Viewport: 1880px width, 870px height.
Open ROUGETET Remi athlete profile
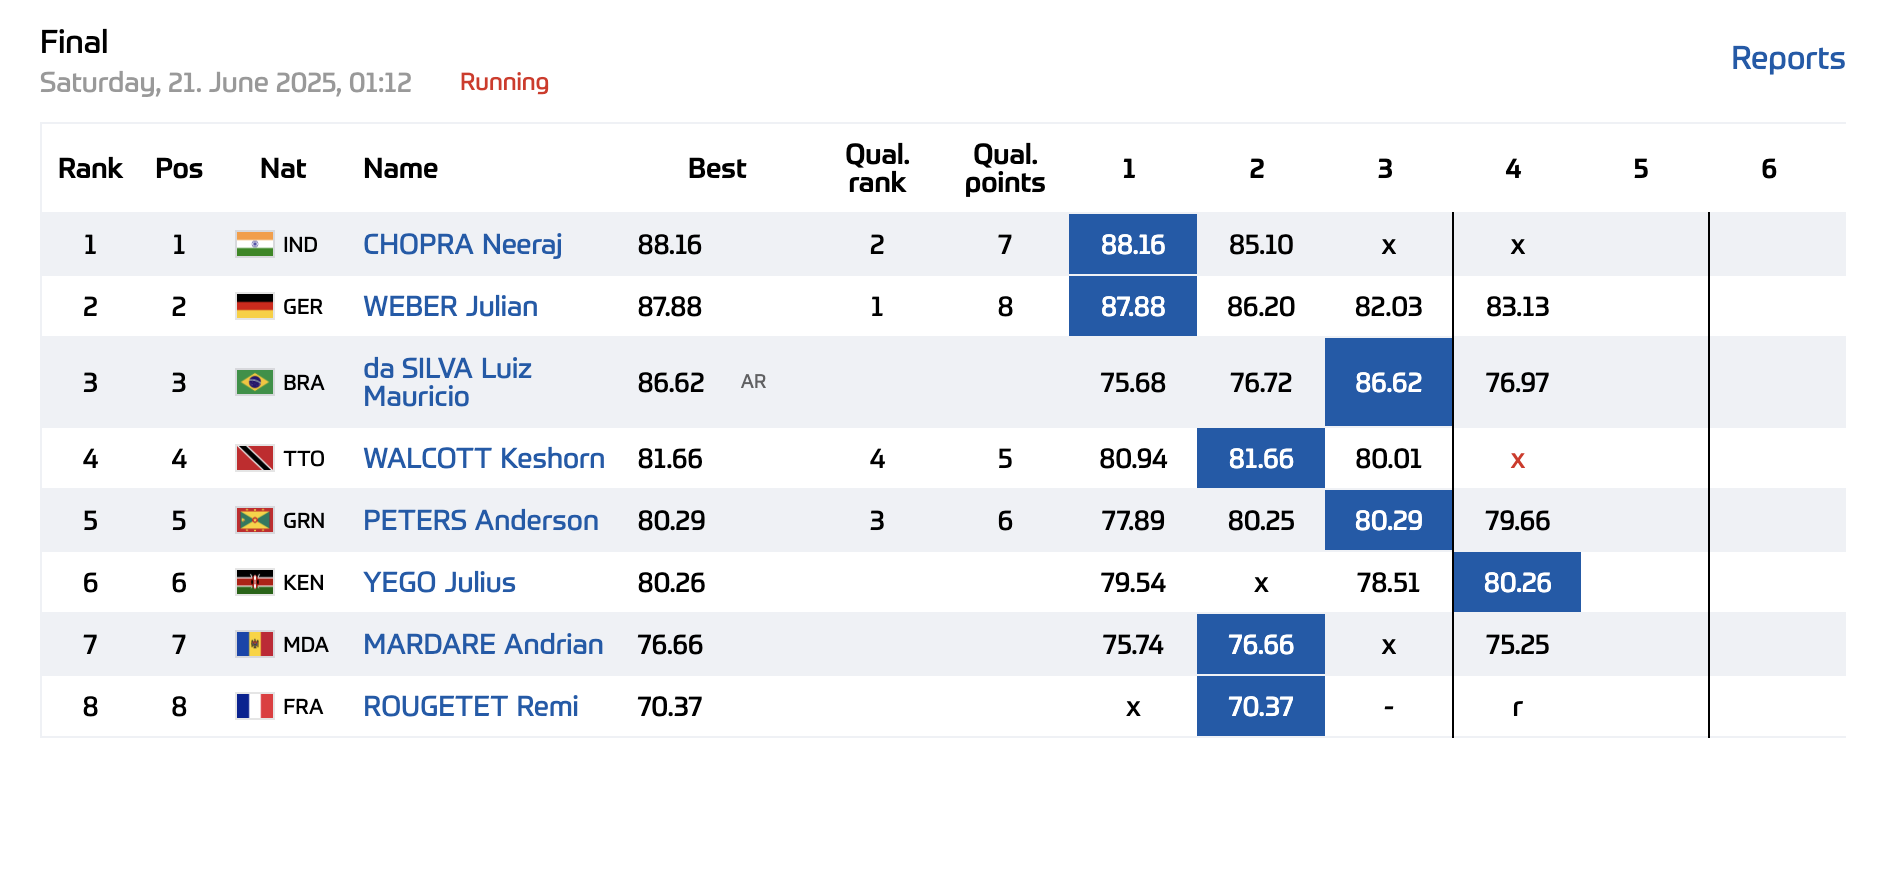470,706
